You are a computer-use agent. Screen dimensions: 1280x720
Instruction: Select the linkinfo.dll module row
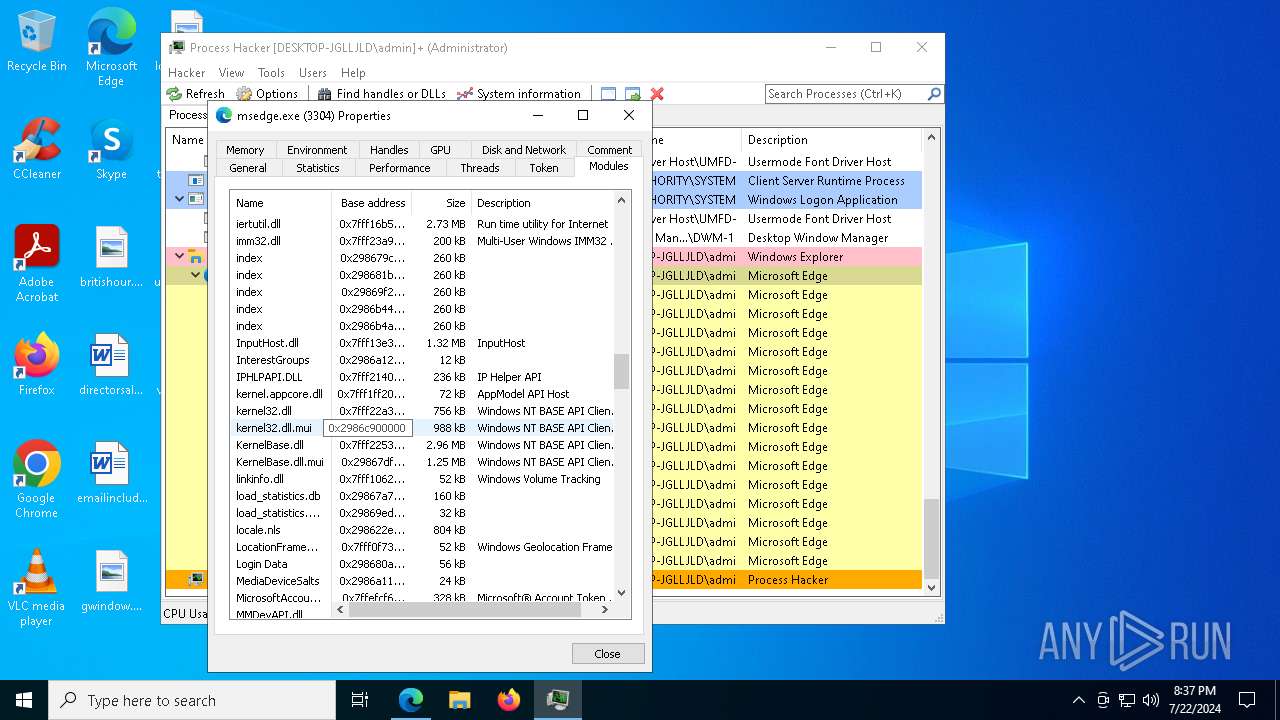pos(422,479)
